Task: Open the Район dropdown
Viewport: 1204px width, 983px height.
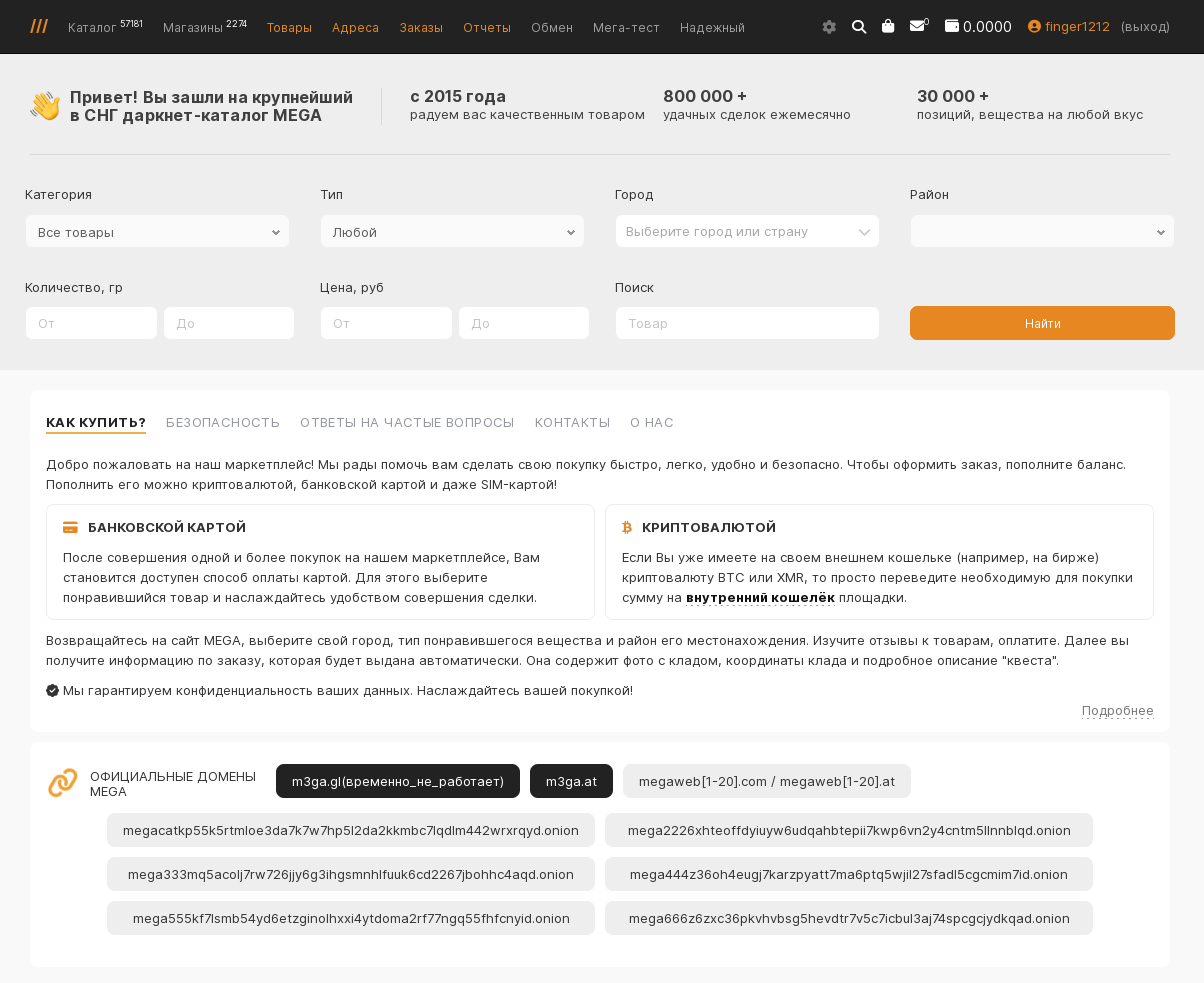Action: [x=1042, y=232]
